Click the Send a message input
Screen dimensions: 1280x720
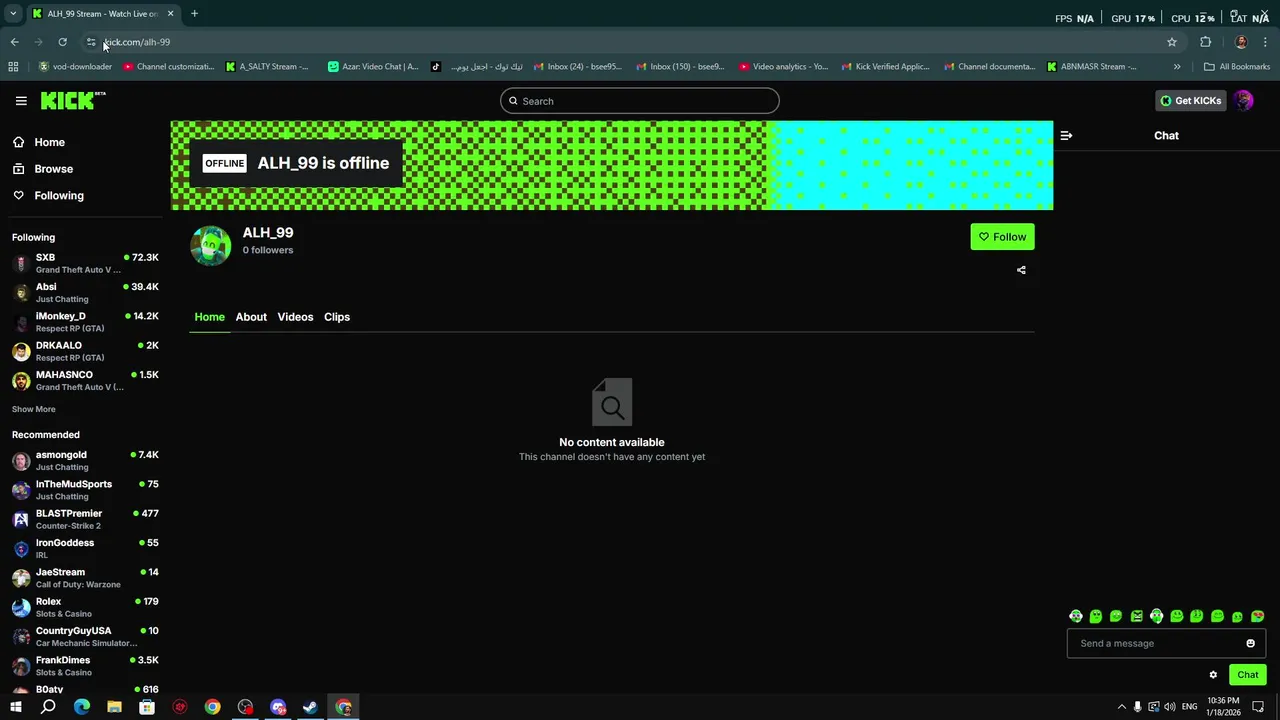pyautogui.click(x=1166, y=643)
